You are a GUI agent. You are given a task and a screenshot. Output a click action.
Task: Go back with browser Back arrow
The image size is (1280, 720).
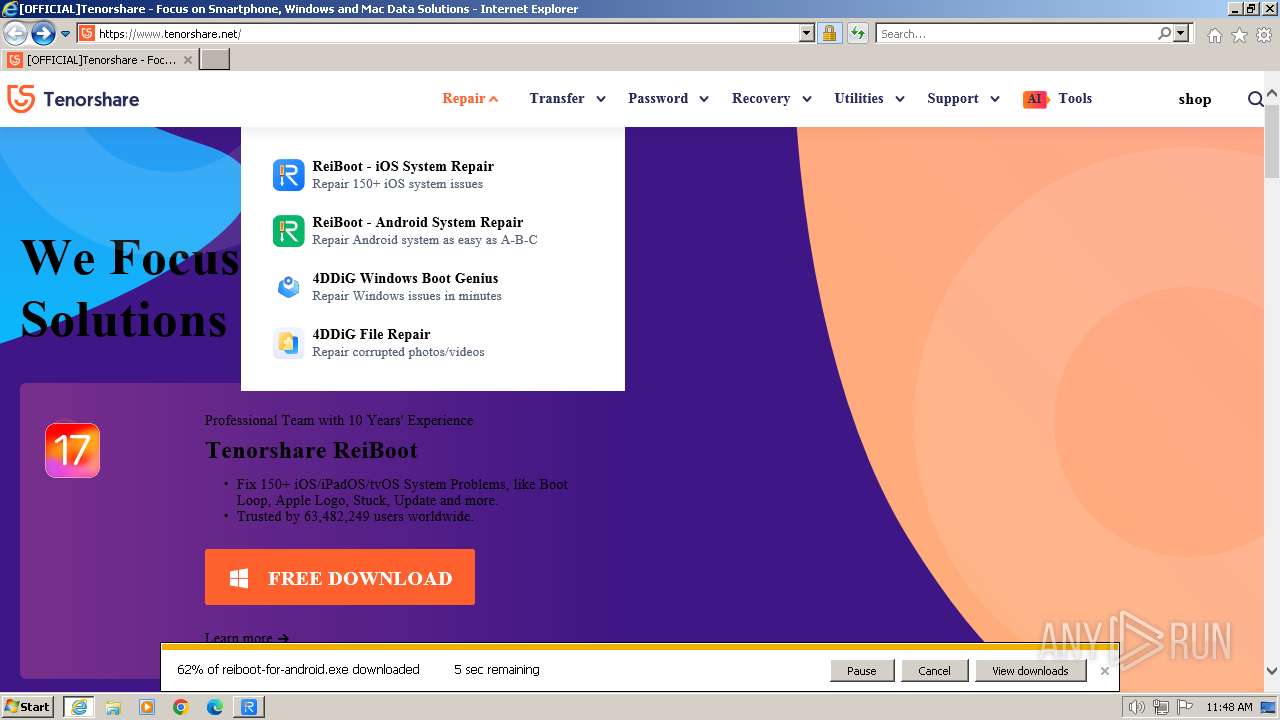pos(15,33)
